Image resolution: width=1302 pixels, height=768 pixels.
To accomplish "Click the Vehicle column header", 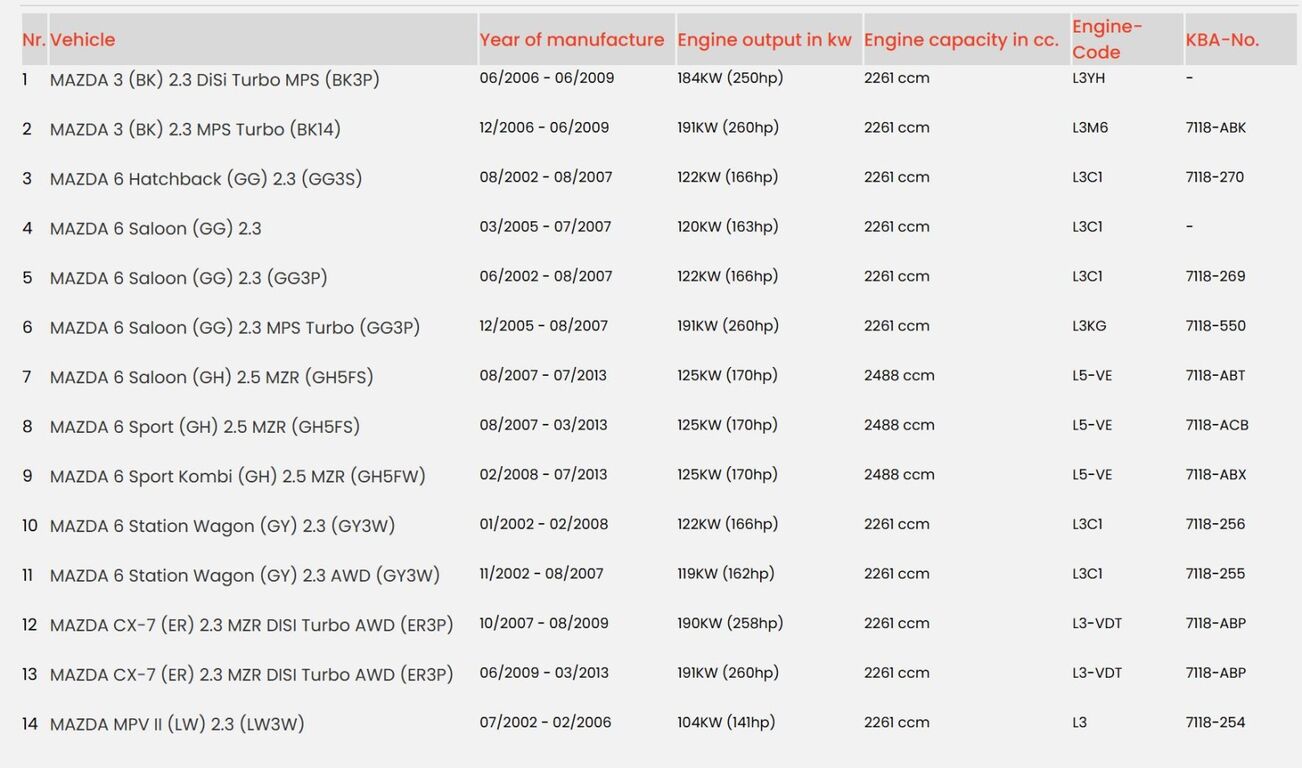I will tap(82, 40).
